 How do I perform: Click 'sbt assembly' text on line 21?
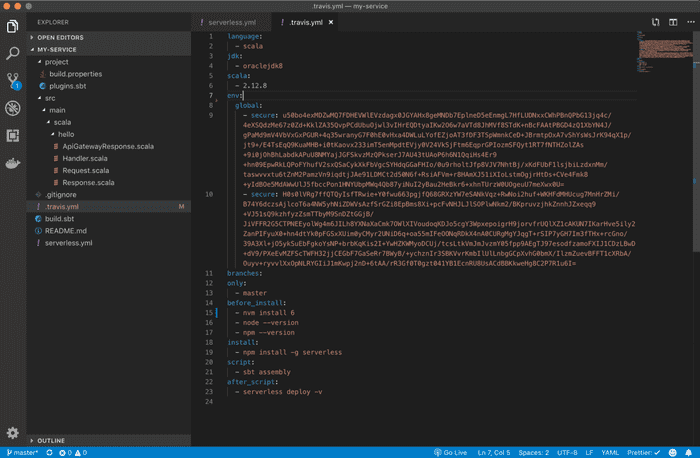pos(267,372)
